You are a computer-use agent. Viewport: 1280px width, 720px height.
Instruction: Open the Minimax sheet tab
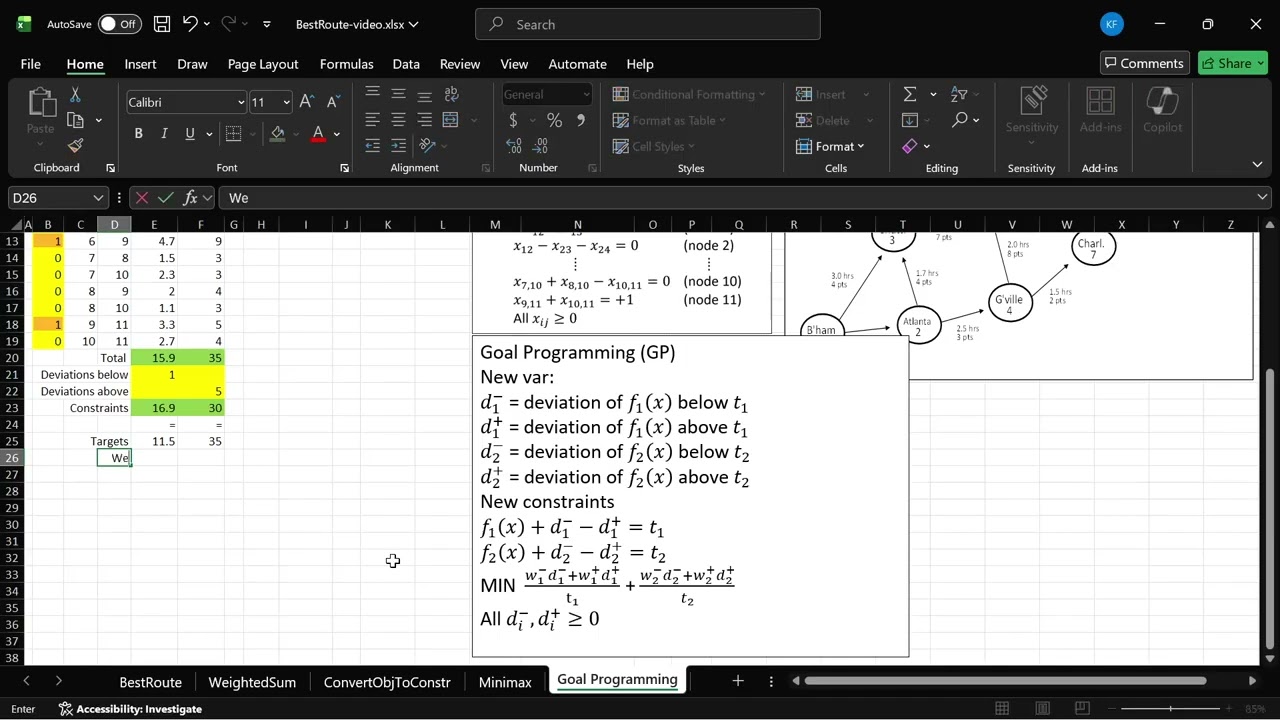click(505, 682)
